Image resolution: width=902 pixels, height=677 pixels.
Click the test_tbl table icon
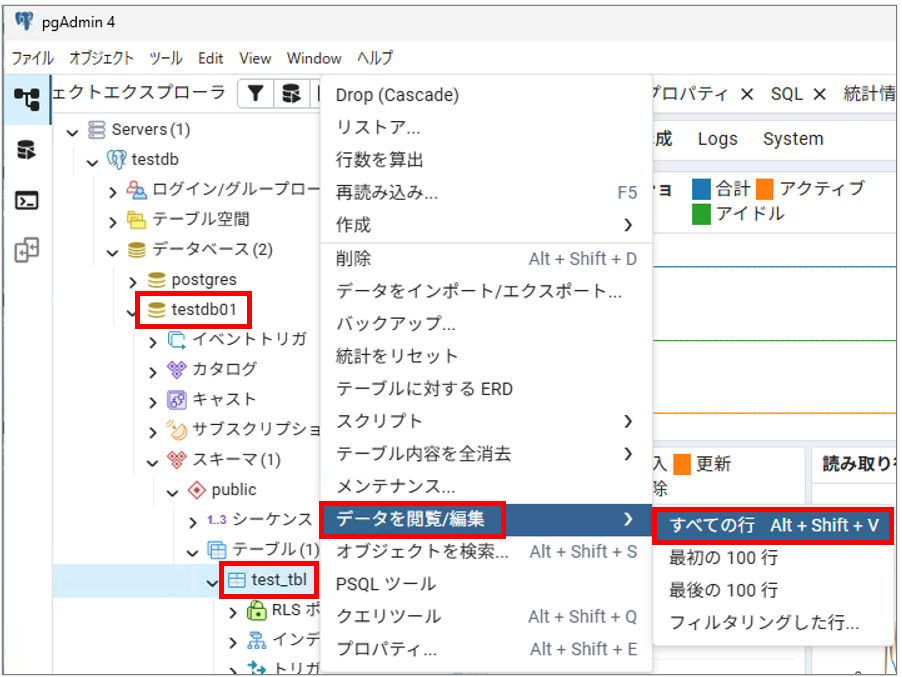pos(237,580)
